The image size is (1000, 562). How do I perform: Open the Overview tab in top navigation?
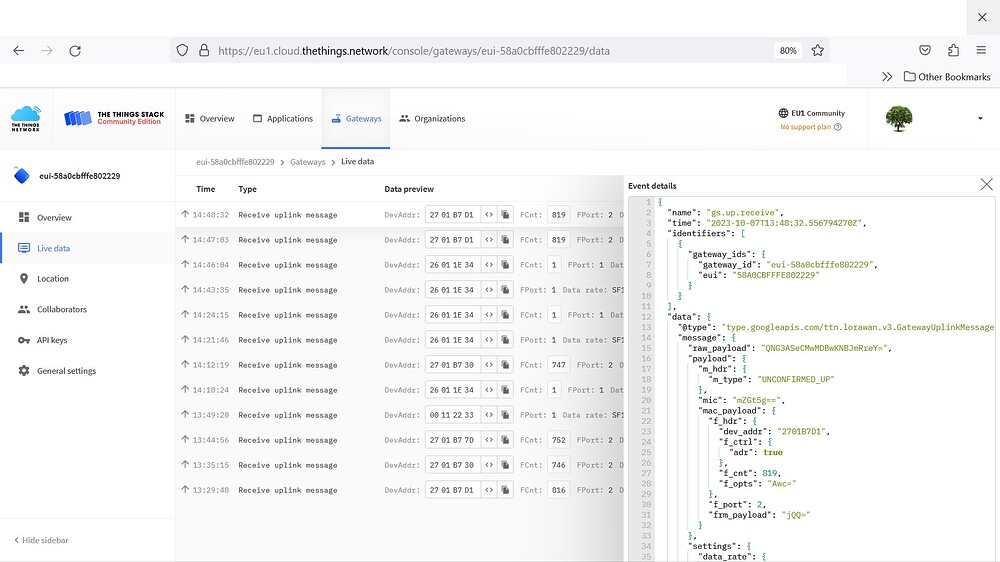(210, 119)
